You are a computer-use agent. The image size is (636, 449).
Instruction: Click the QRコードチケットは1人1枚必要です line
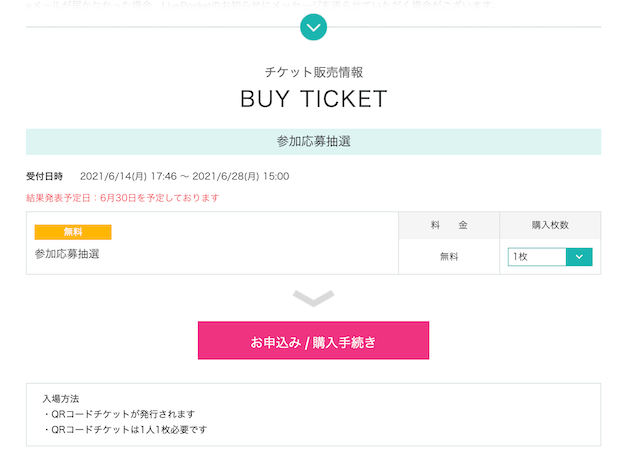click(x=125, y=430)
